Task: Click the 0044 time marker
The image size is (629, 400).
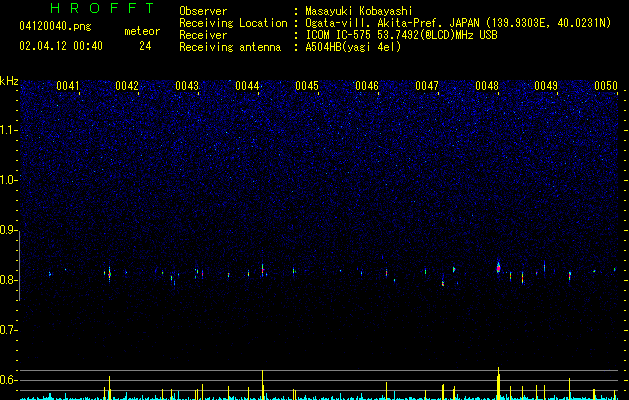Action: coord(247,86)
